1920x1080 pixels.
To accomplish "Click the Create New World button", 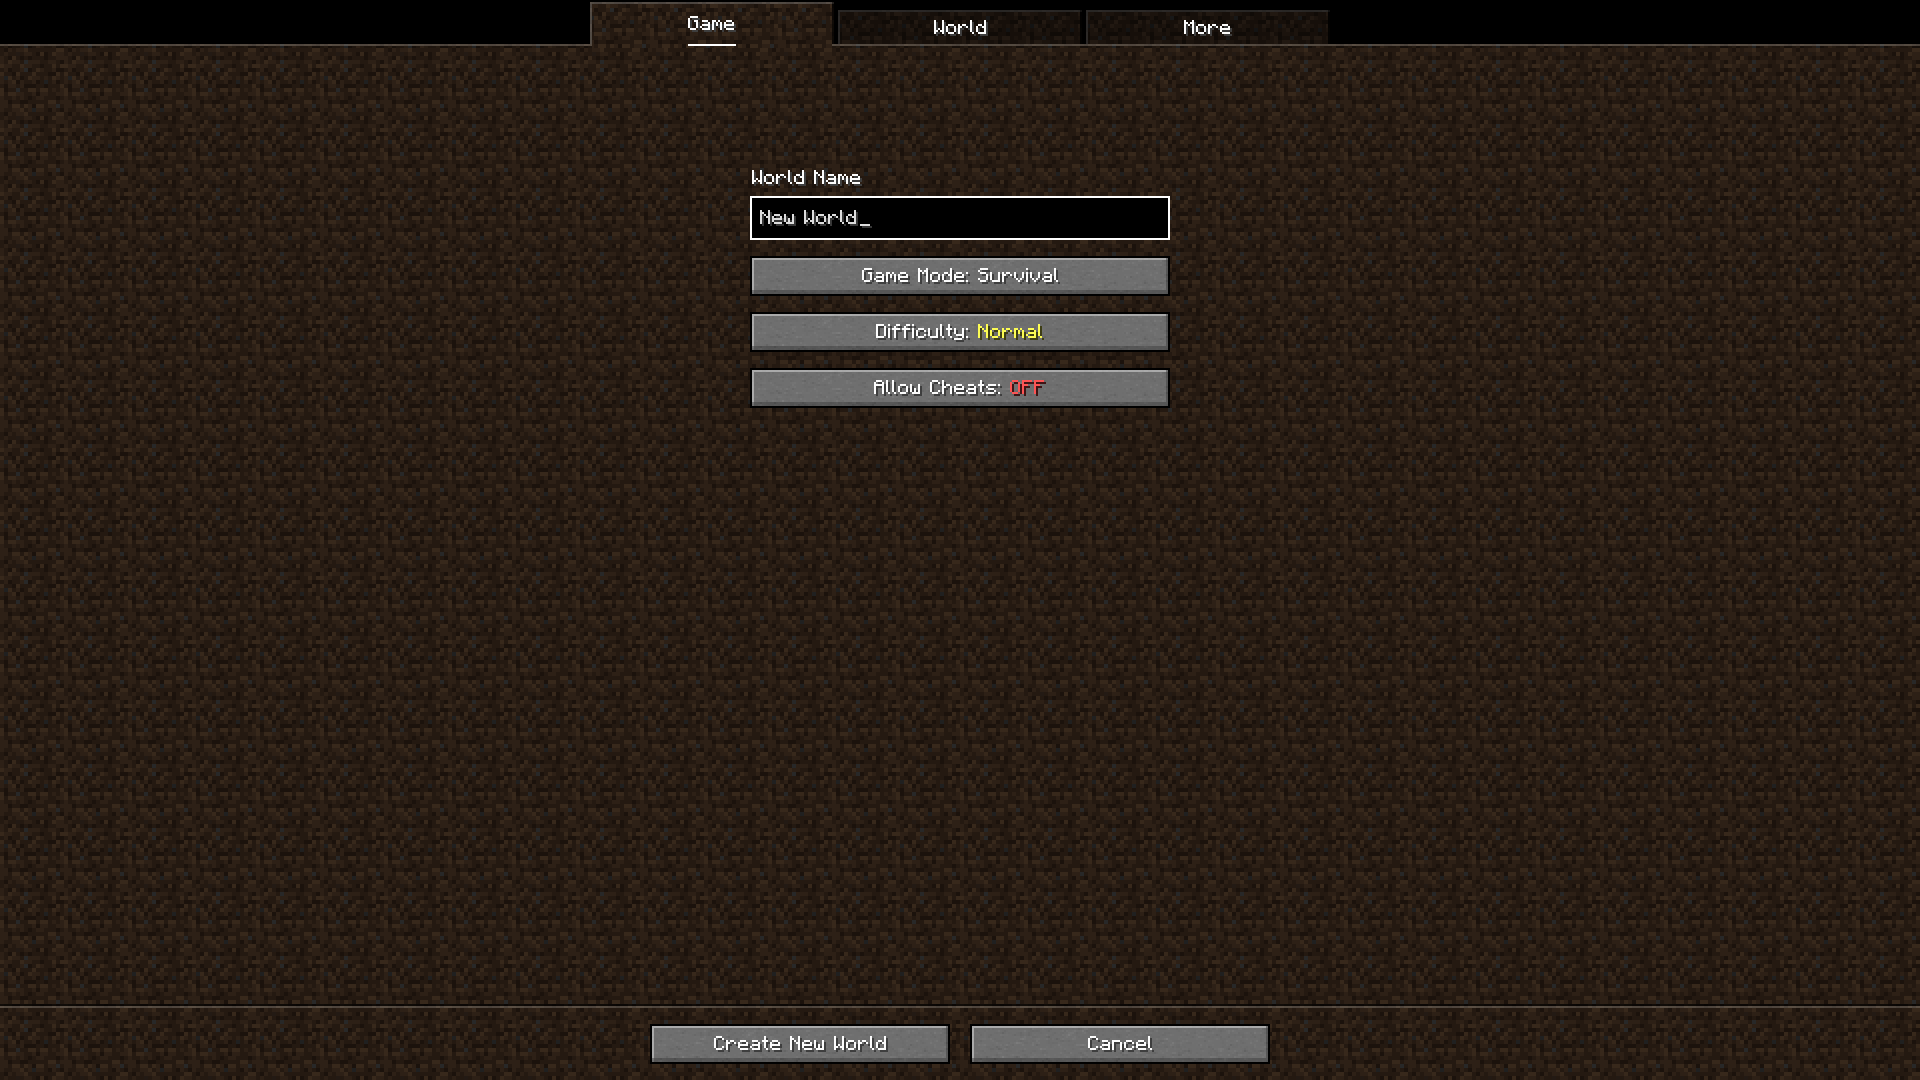I will pyautogui.click(x=799, y=1043).
